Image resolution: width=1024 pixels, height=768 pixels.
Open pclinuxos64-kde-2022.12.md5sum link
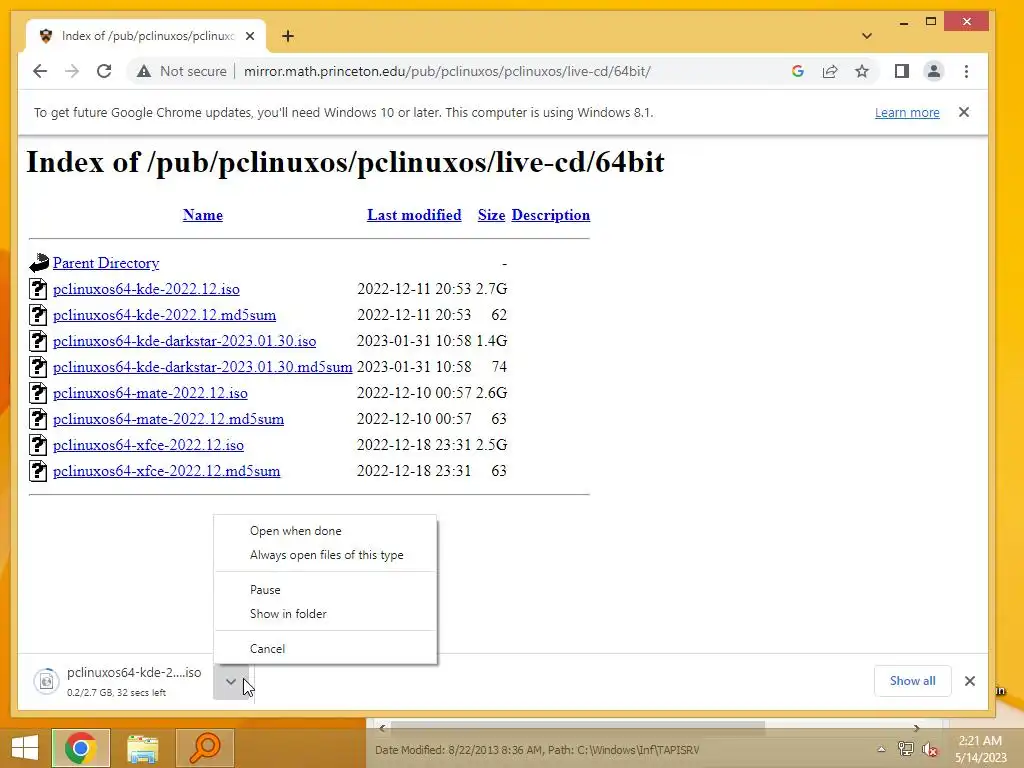point(165,315)
